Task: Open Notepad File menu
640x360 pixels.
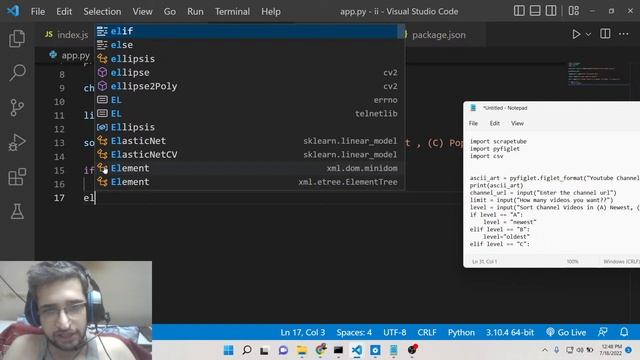Action: click(x=473, y=123)
